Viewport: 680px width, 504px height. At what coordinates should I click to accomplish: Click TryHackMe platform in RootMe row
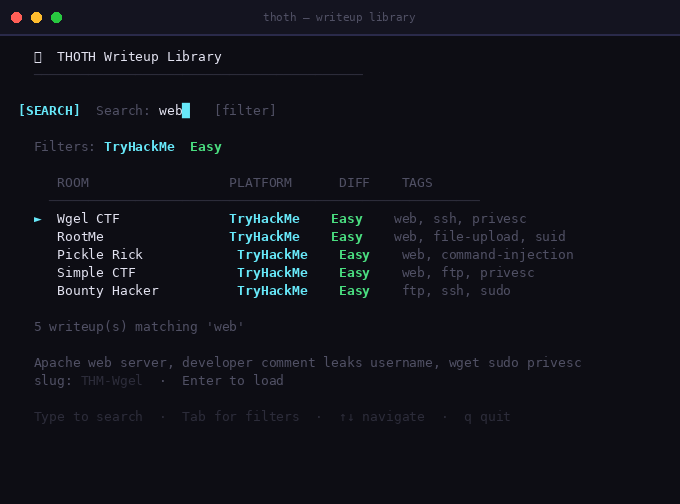pyautogui.click(x=264, y=237)
